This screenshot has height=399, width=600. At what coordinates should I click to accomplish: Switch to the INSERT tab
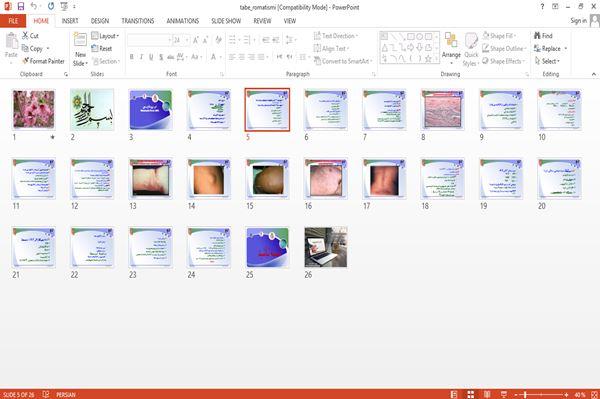coord(70,21)
